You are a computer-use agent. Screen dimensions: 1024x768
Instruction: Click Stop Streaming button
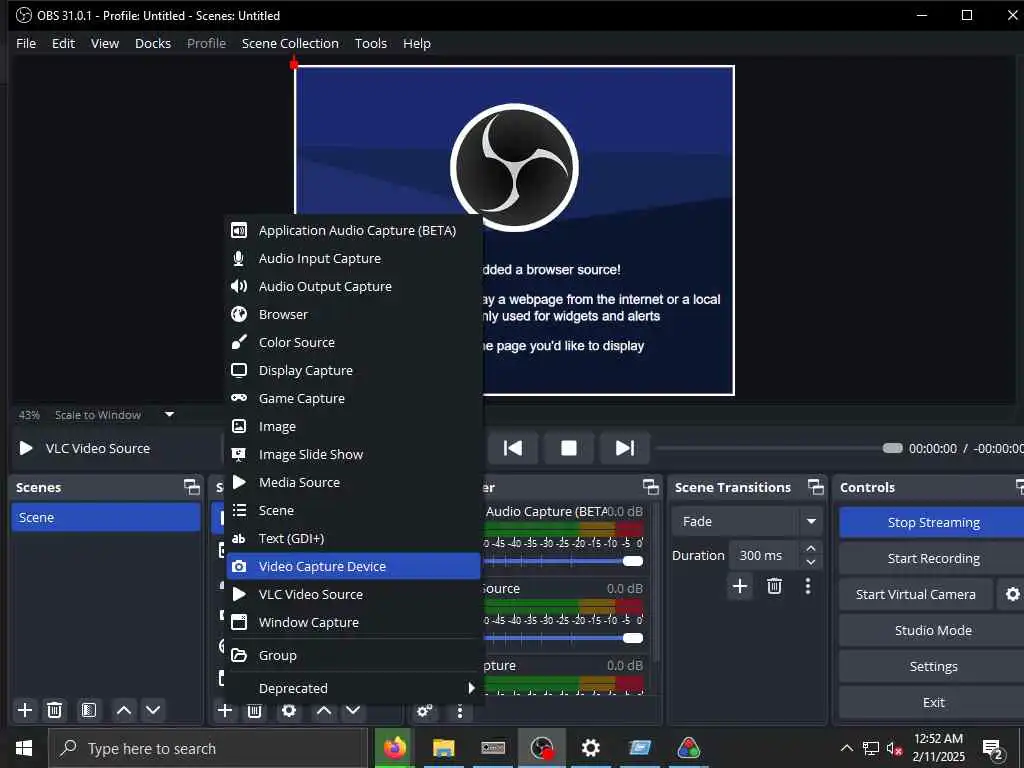click(x=933, y=522)
